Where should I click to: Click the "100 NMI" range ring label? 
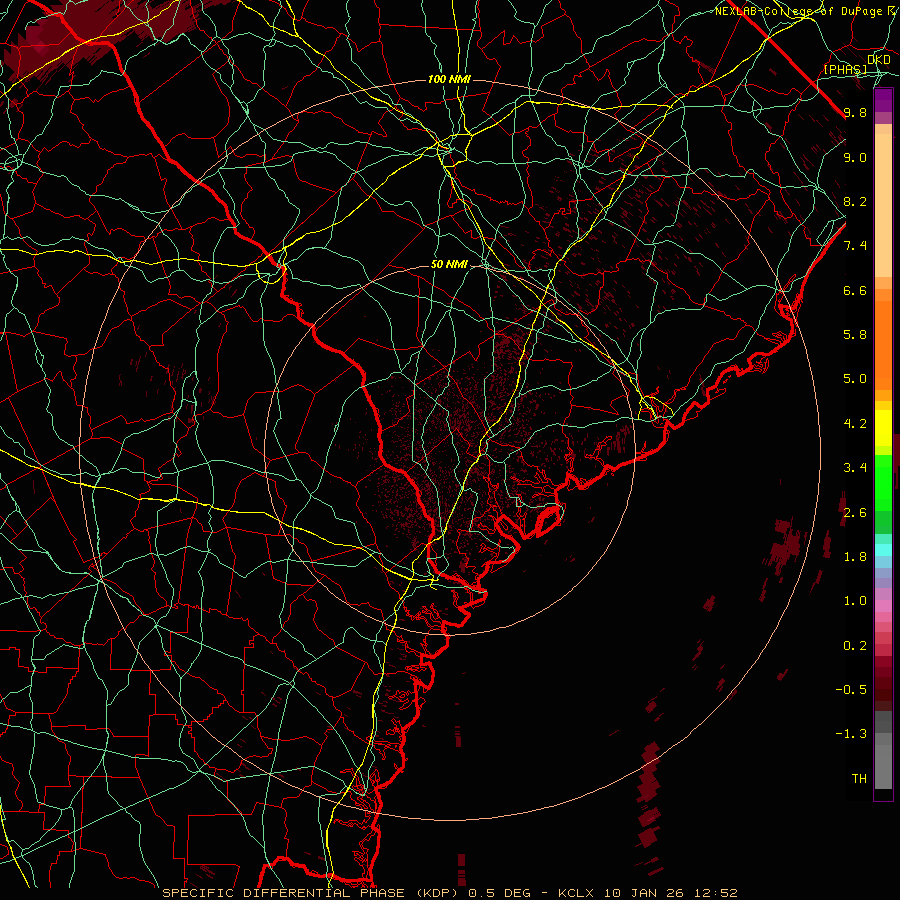[x=449, y=79]
